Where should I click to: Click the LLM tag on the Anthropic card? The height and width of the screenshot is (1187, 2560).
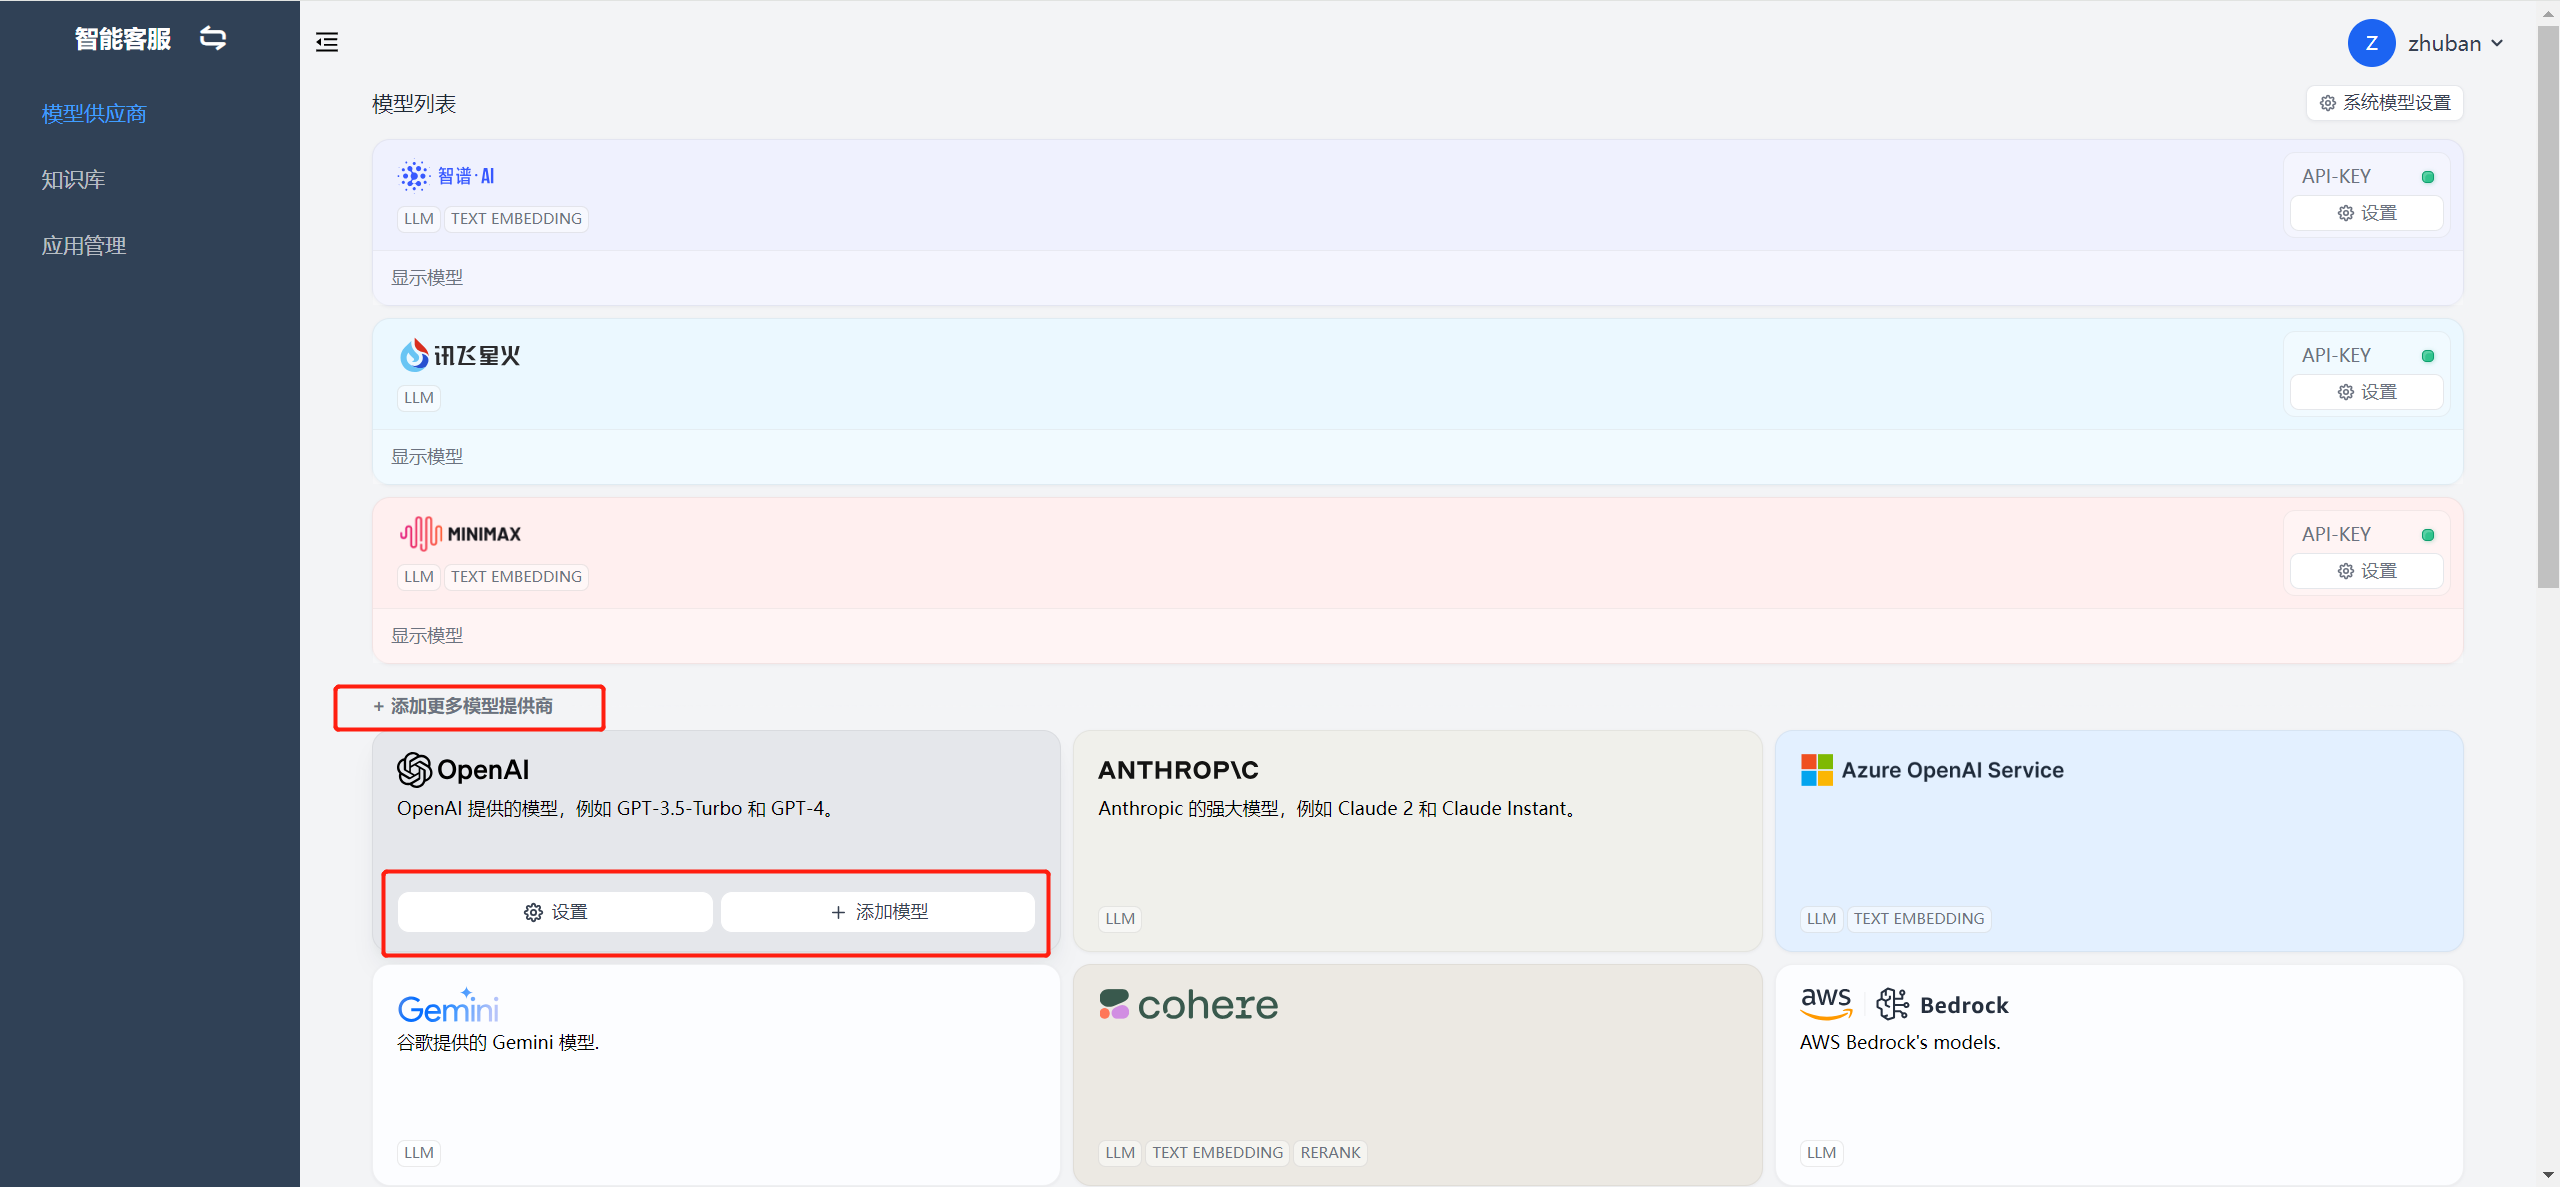[1120, 919]
